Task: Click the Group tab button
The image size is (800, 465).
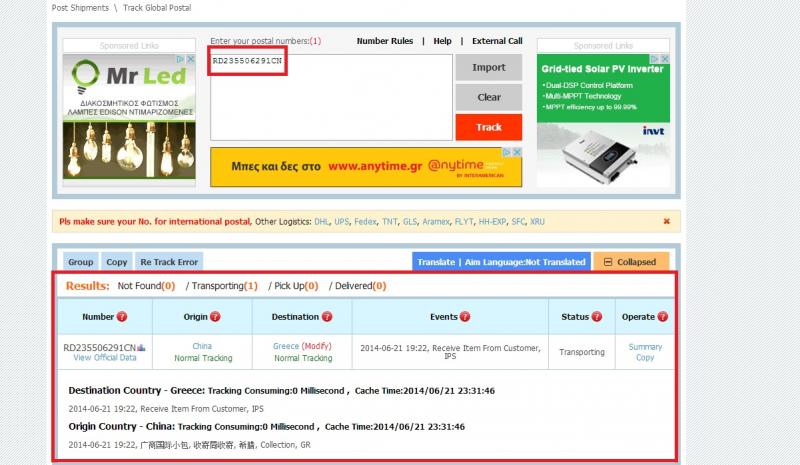Action: click(81, 262)
